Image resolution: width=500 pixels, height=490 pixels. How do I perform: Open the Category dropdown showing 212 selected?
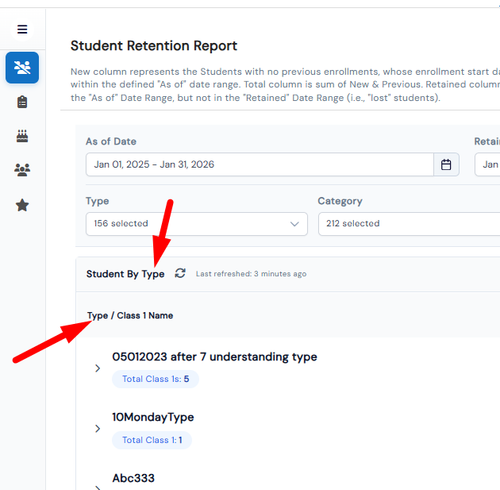(x=409, y=224)
